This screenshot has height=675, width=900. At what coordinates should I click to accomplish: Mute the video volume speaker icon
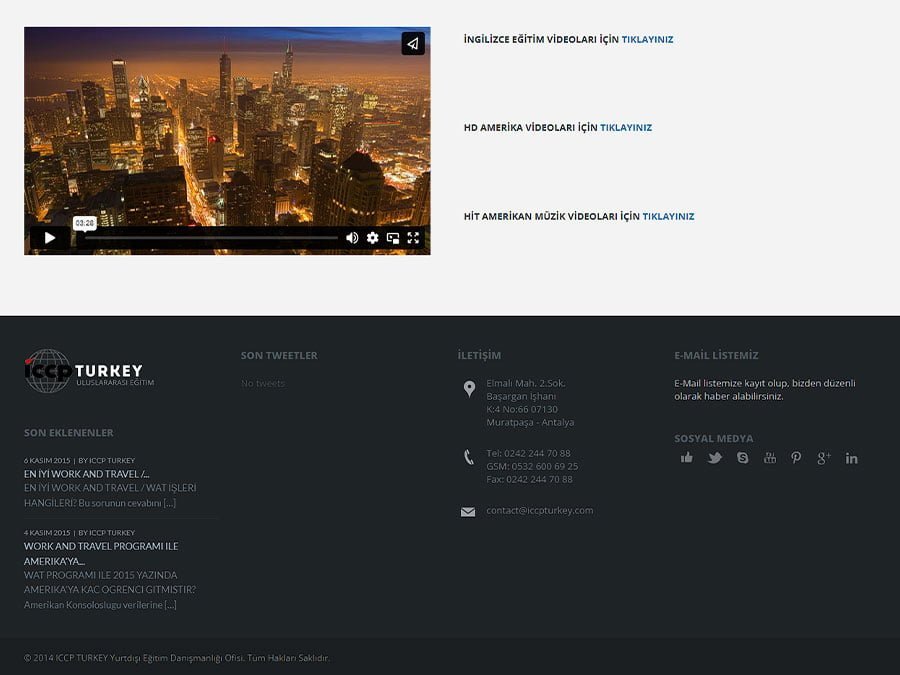coord(352,238)
